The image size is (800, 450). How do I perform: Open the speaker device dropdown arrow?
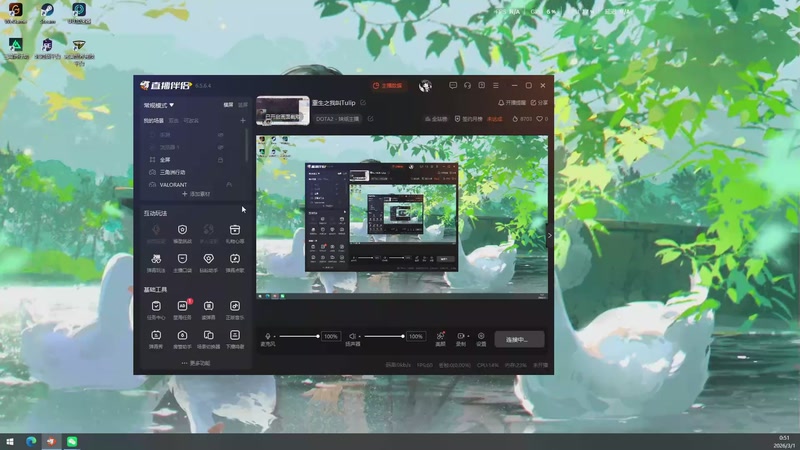pos(359,336)
